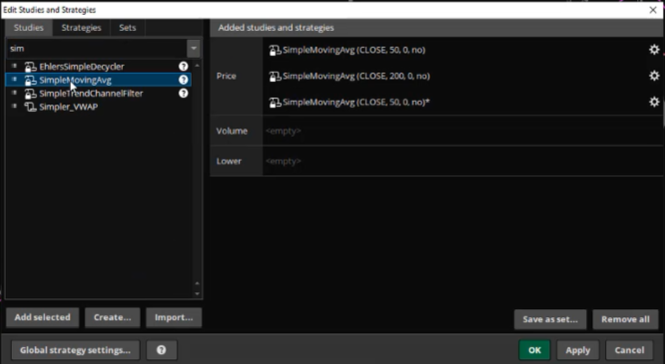Switch to the Studies tab
Screen dimensions: 665x364
tap(29, 28)
